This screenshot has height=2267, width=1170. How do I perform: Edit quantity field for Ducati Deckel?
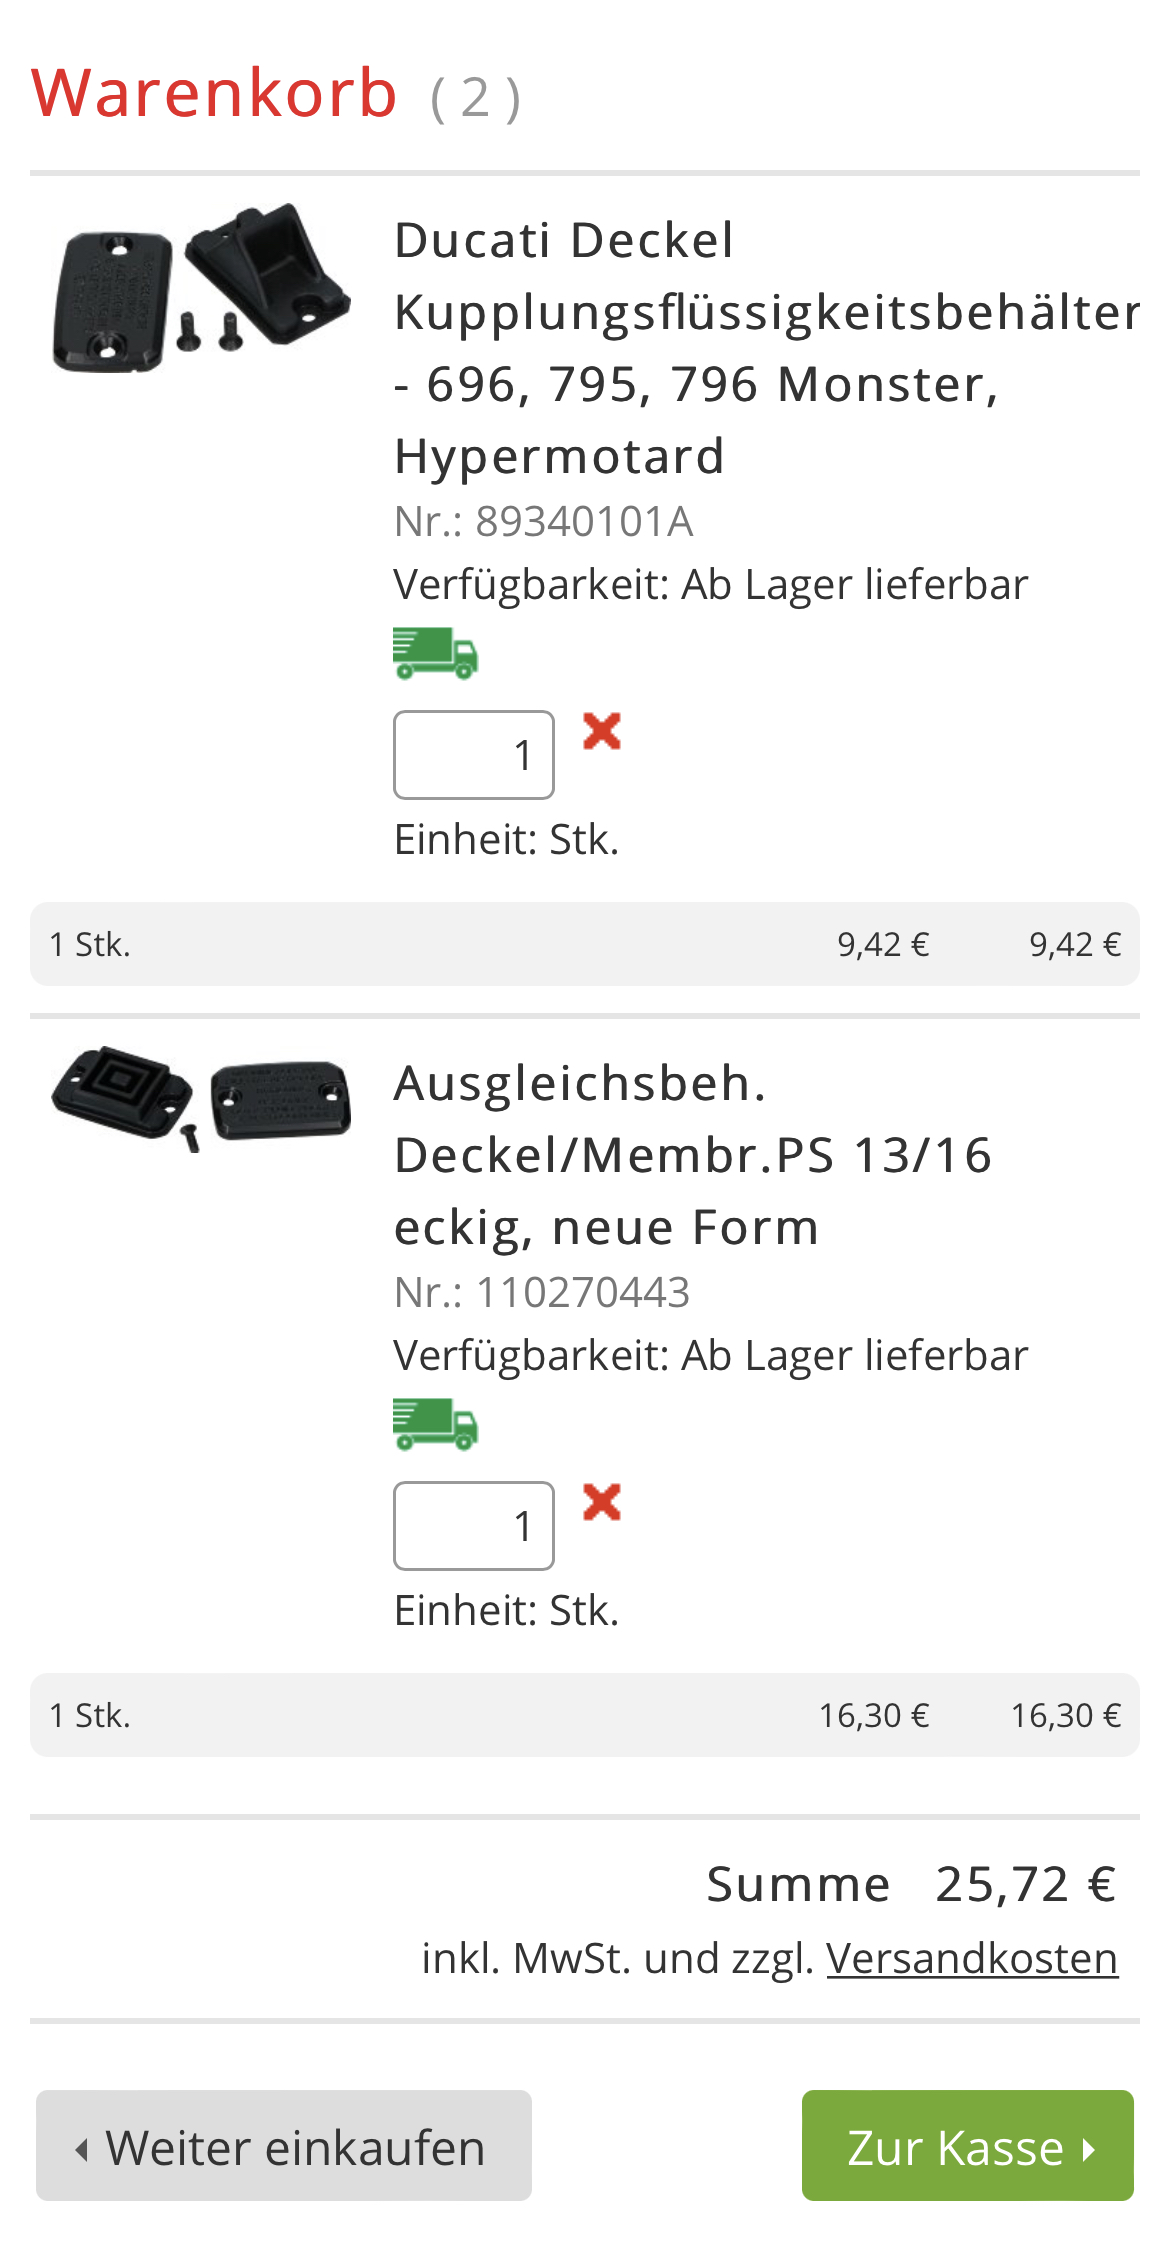point(474,755)
